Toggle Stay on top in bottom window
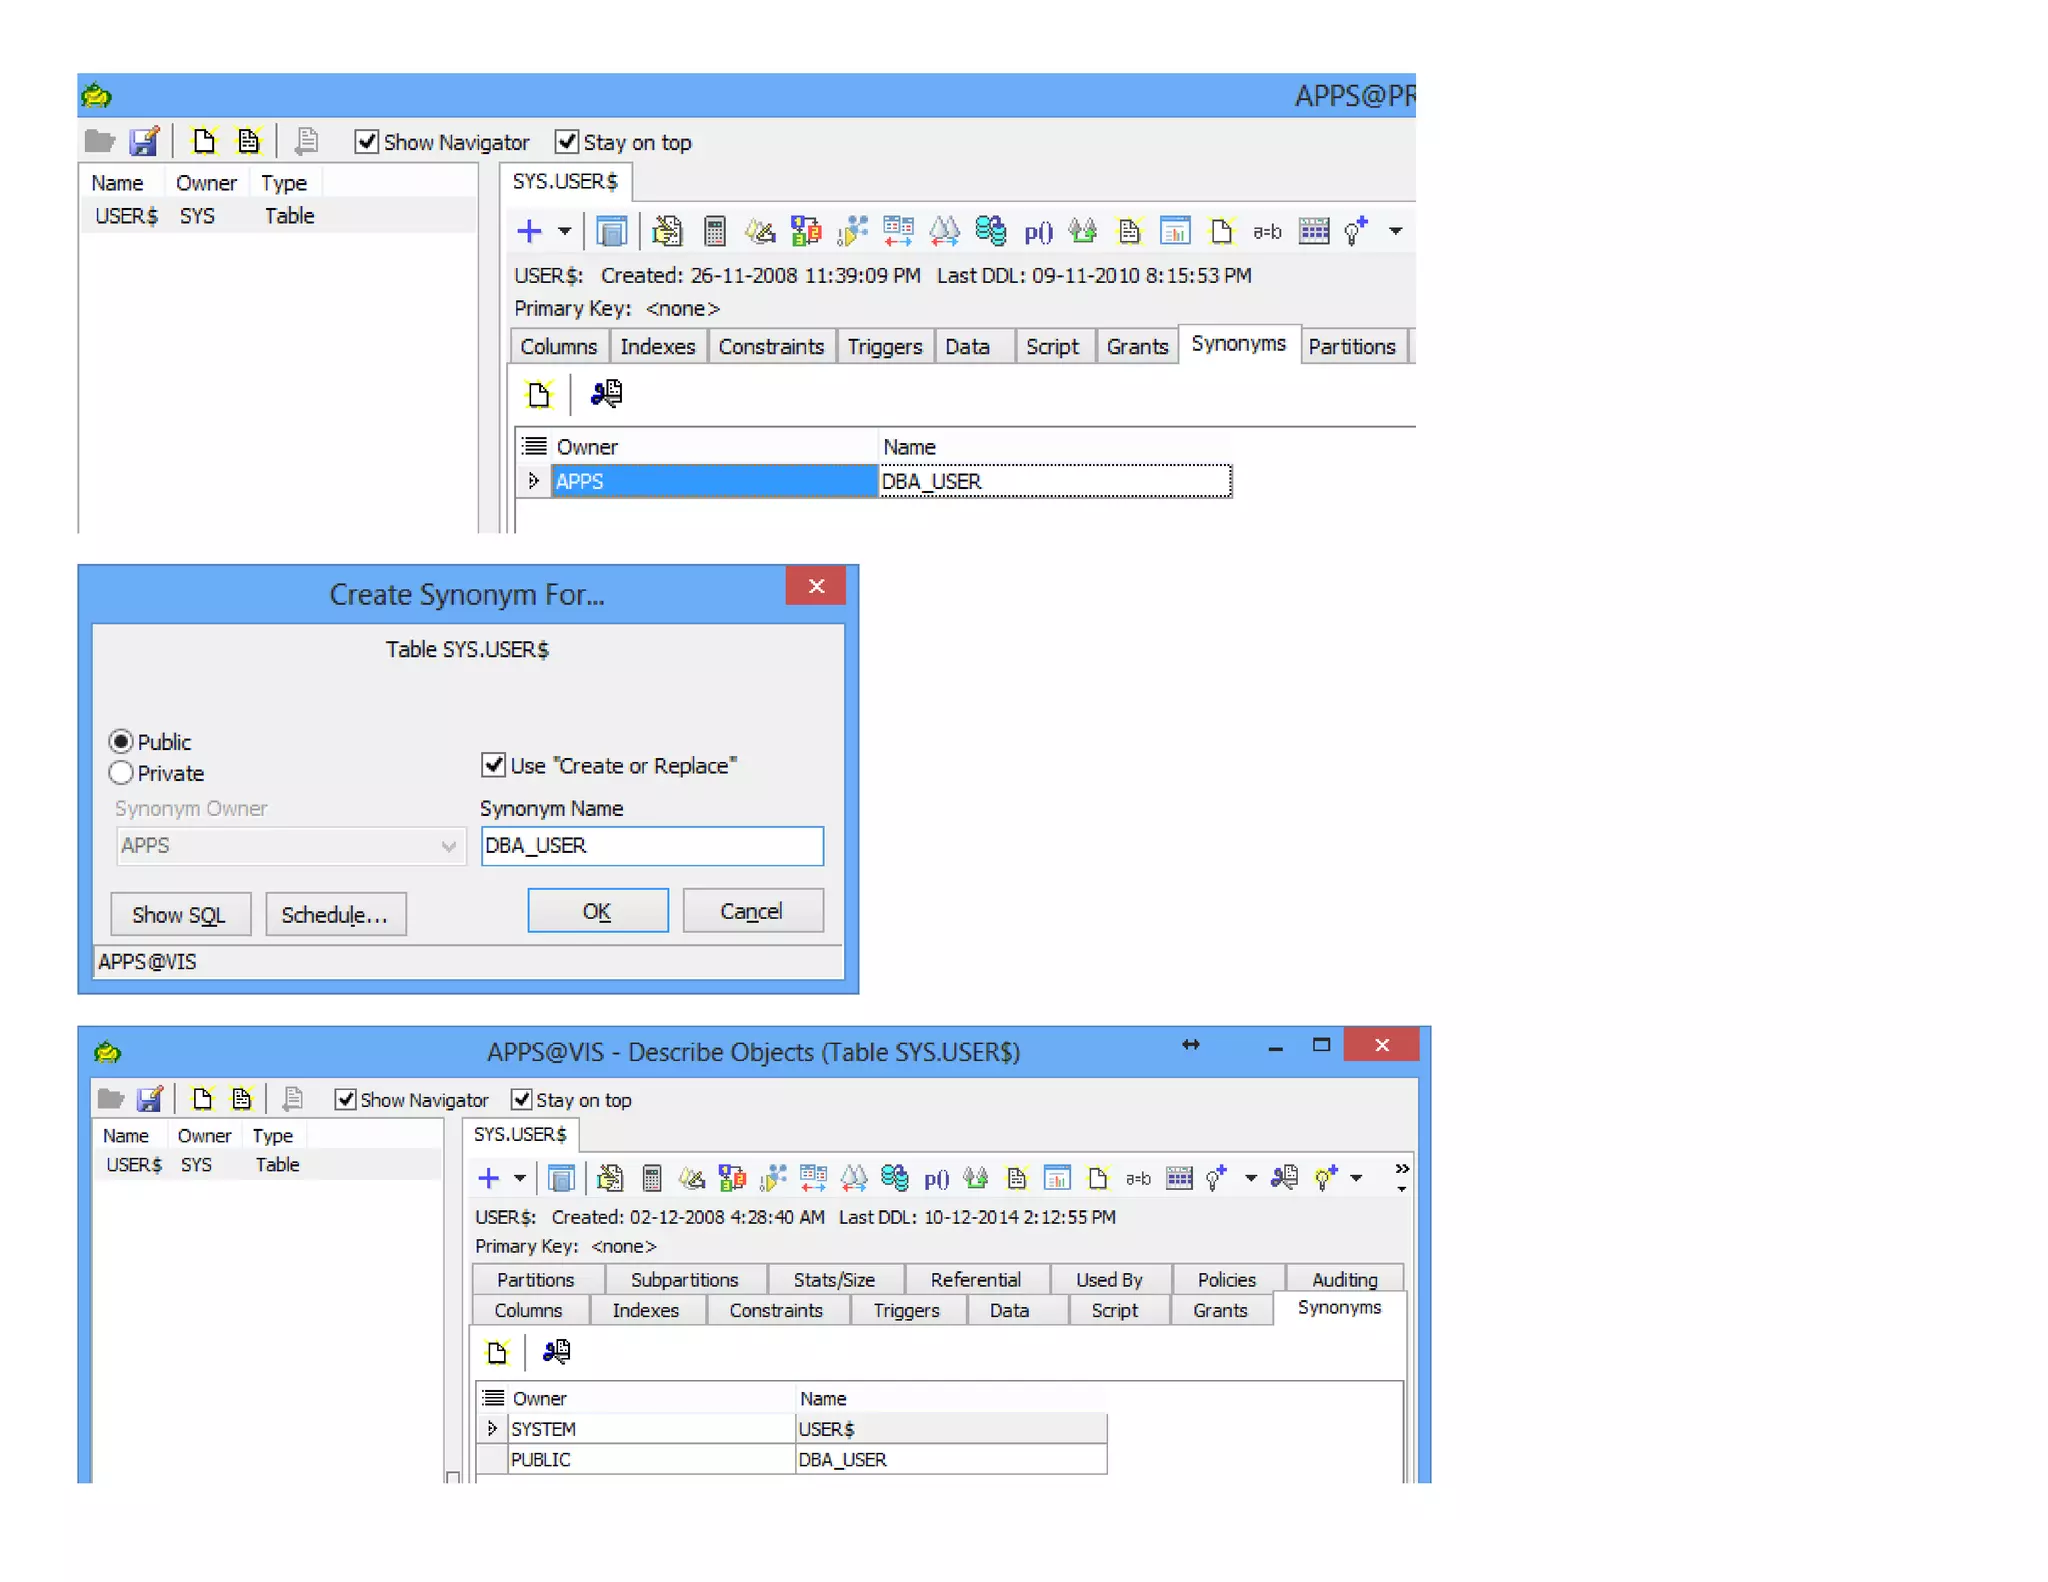 (x=521, y=1100)
